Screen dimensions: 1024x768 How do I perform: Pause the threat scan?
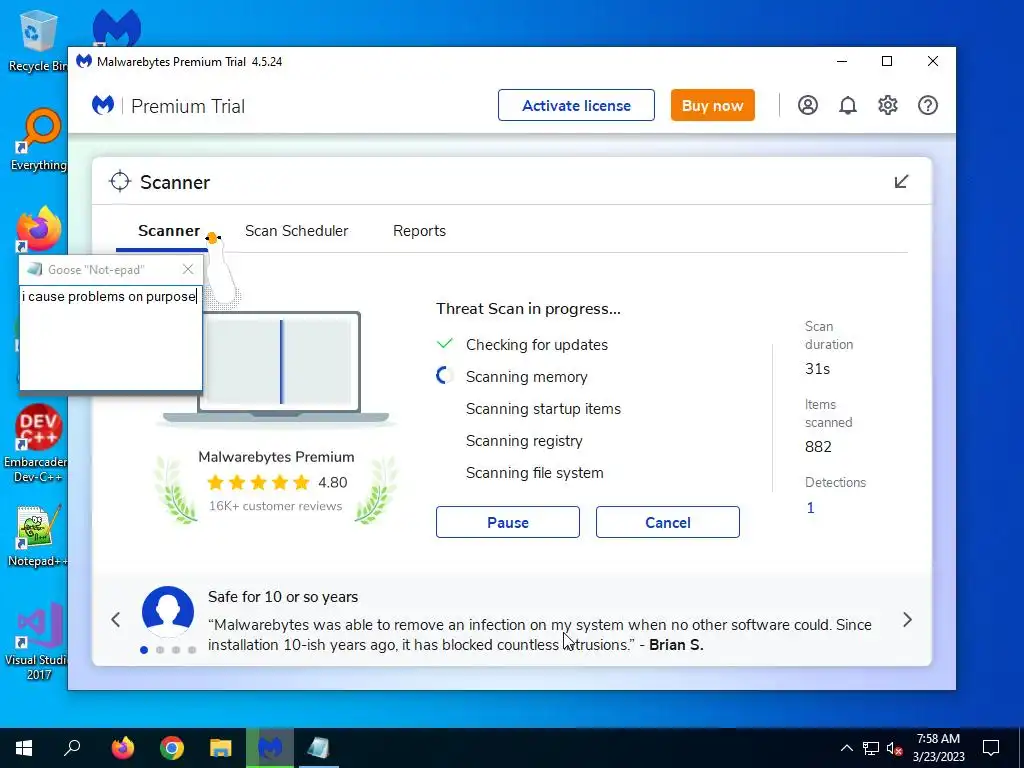(x=507, y=522)
